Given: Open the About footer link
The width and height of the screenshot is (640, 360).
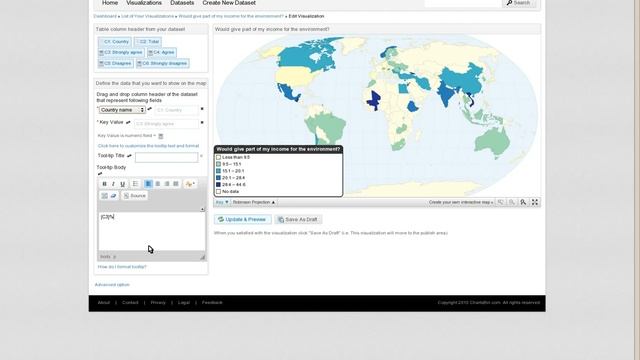Looking at the screenshot, I should tap(104, 303).
